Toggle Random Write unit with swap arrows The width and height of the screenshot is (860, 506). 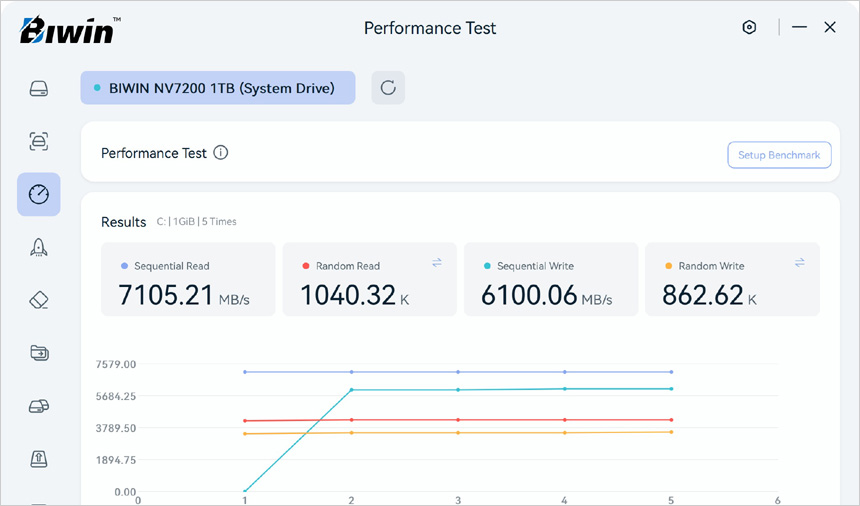[x=799, y=262]
